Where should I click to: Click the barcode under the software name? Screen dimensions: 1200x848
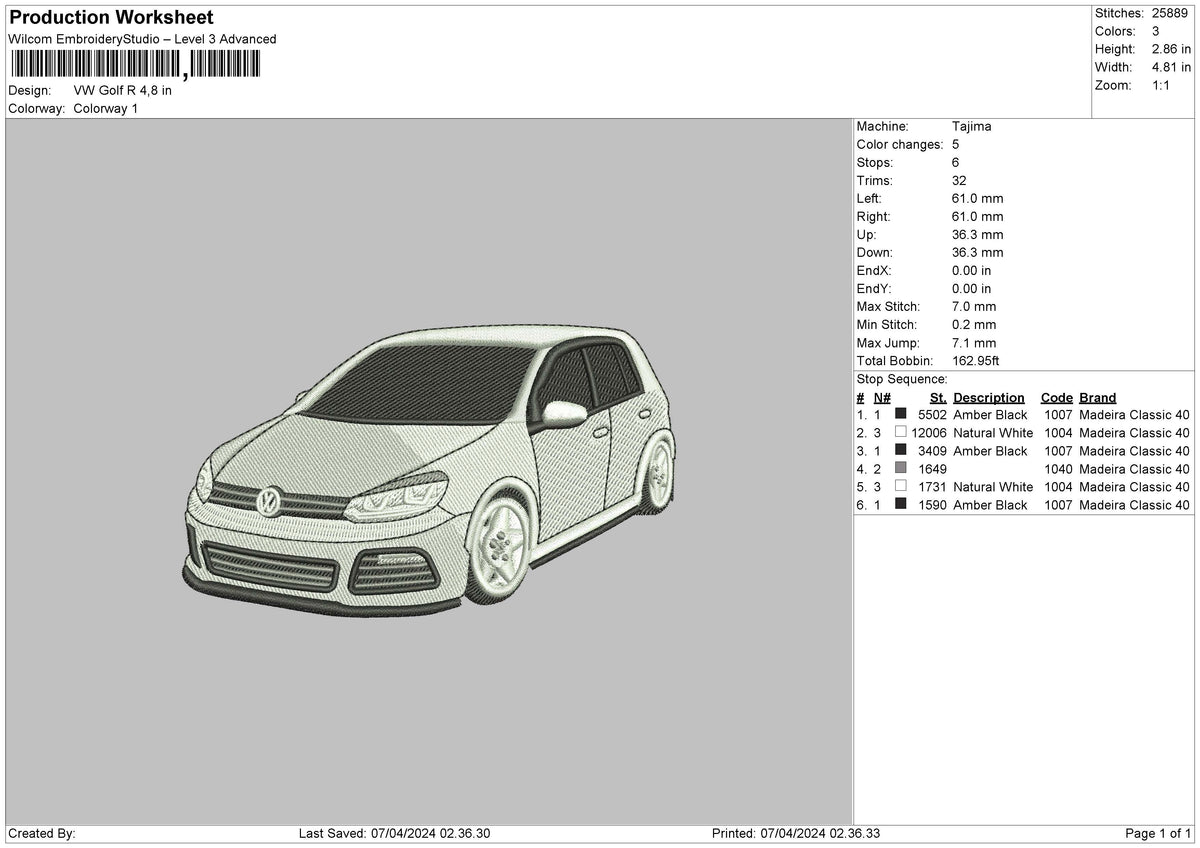click(x=135, y=65)
